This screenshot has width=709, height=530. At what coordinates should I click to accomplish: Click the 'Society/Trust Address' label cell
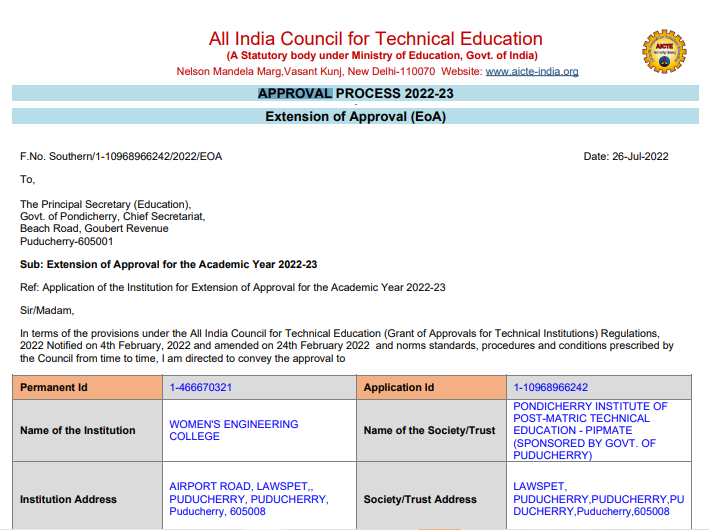[431, 499]
